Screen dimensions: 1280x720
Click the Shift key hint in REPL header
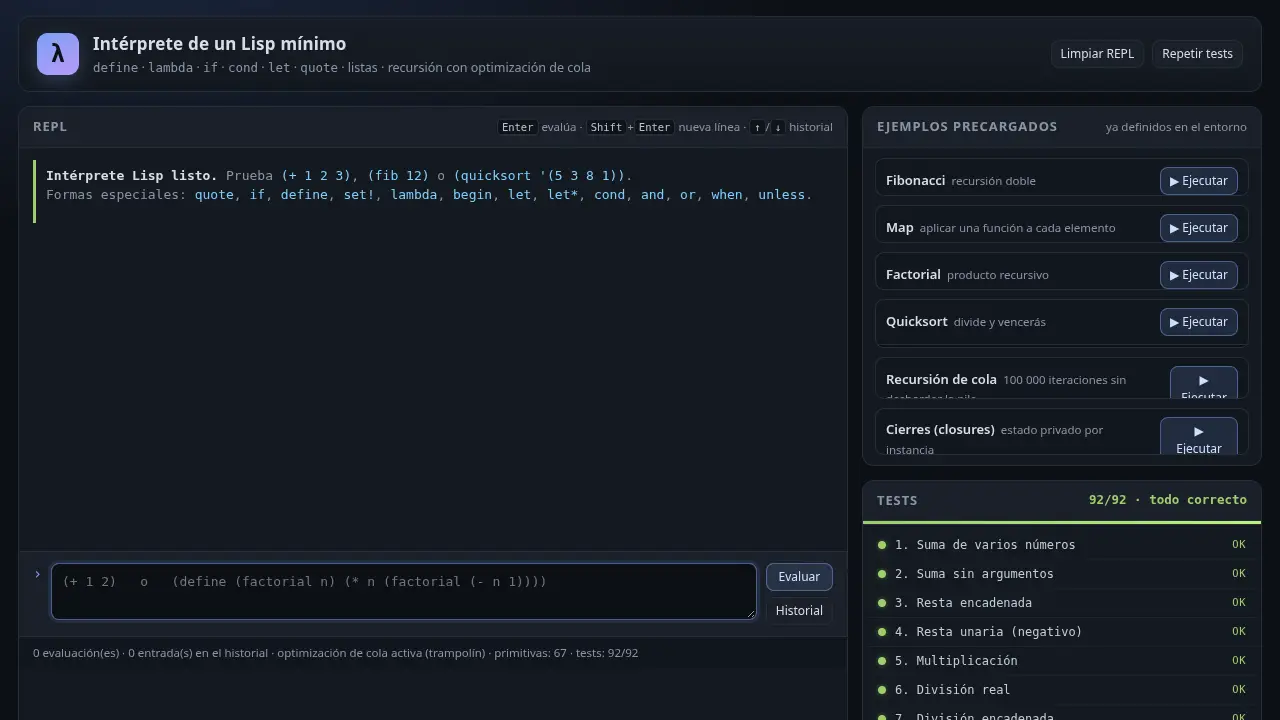tap(606, 127)
